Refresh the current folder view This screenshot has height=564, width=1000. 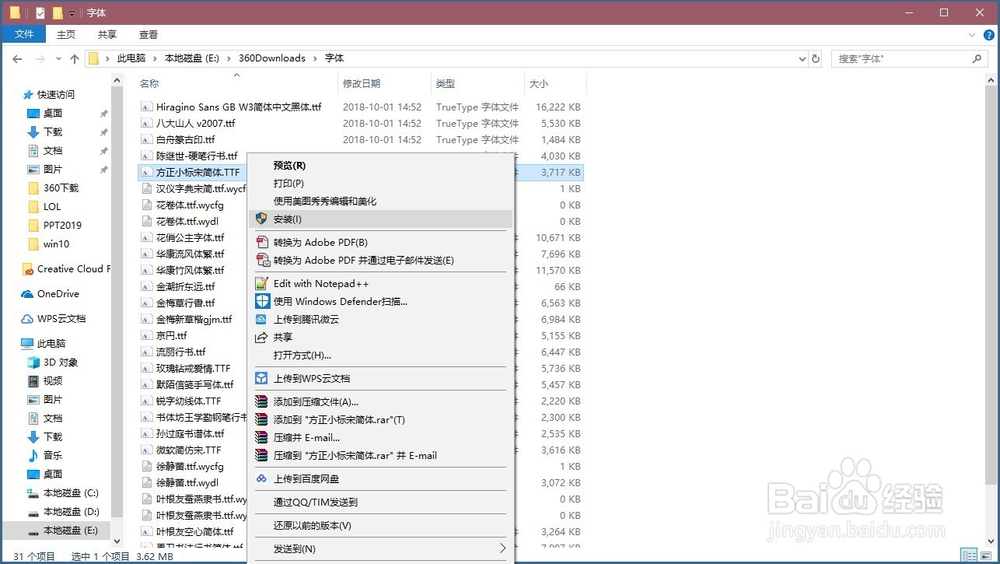coord(816,59)
